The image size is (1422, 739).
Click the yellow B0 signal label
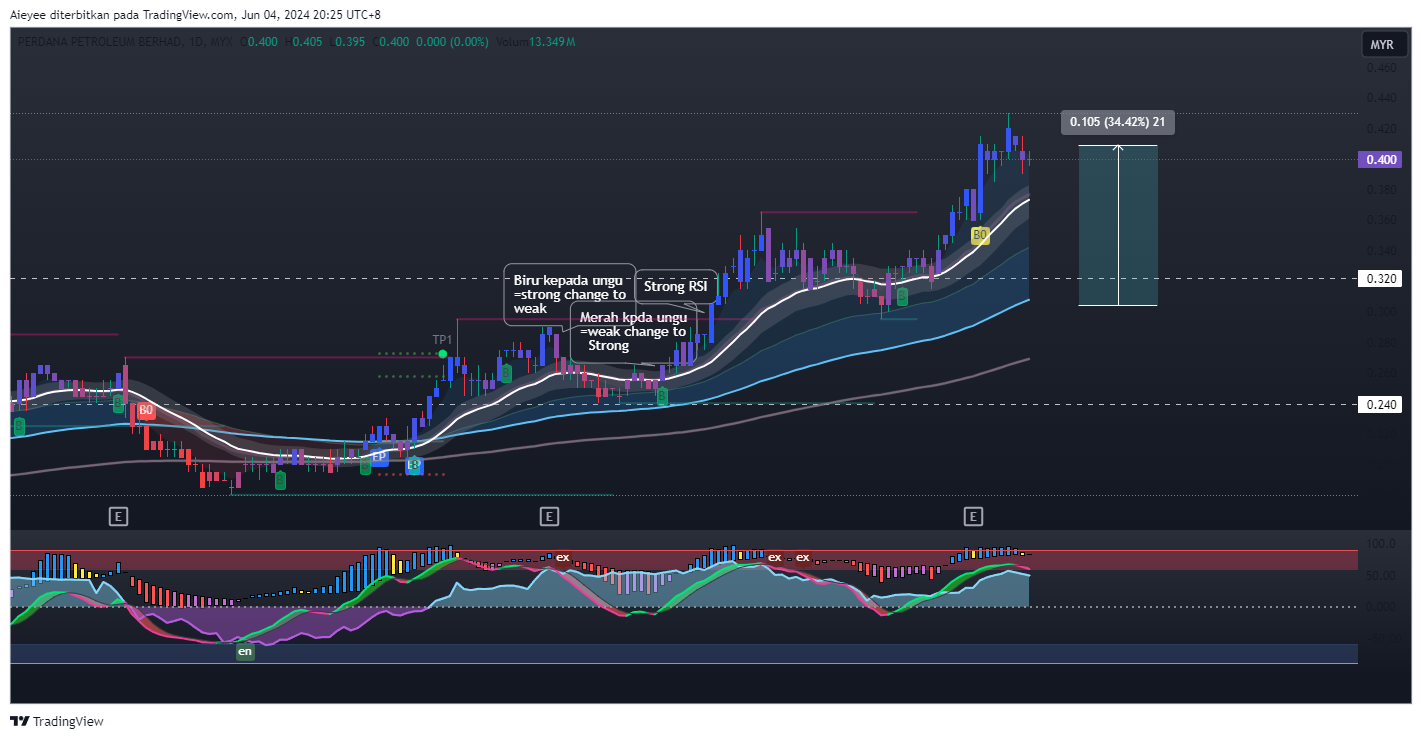[x=980, y=236]
